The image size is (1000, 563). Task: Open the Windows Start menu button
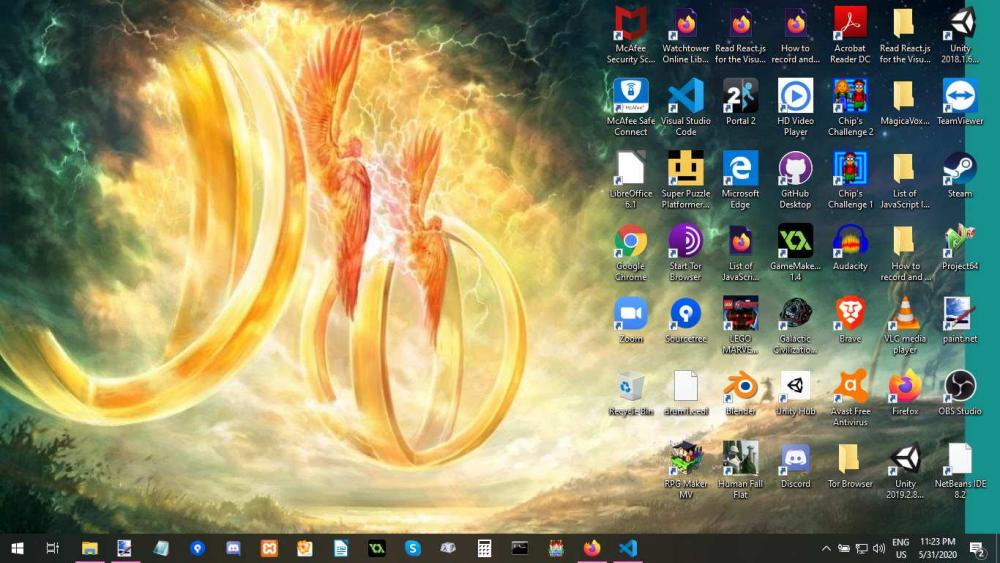click(17, 548)
